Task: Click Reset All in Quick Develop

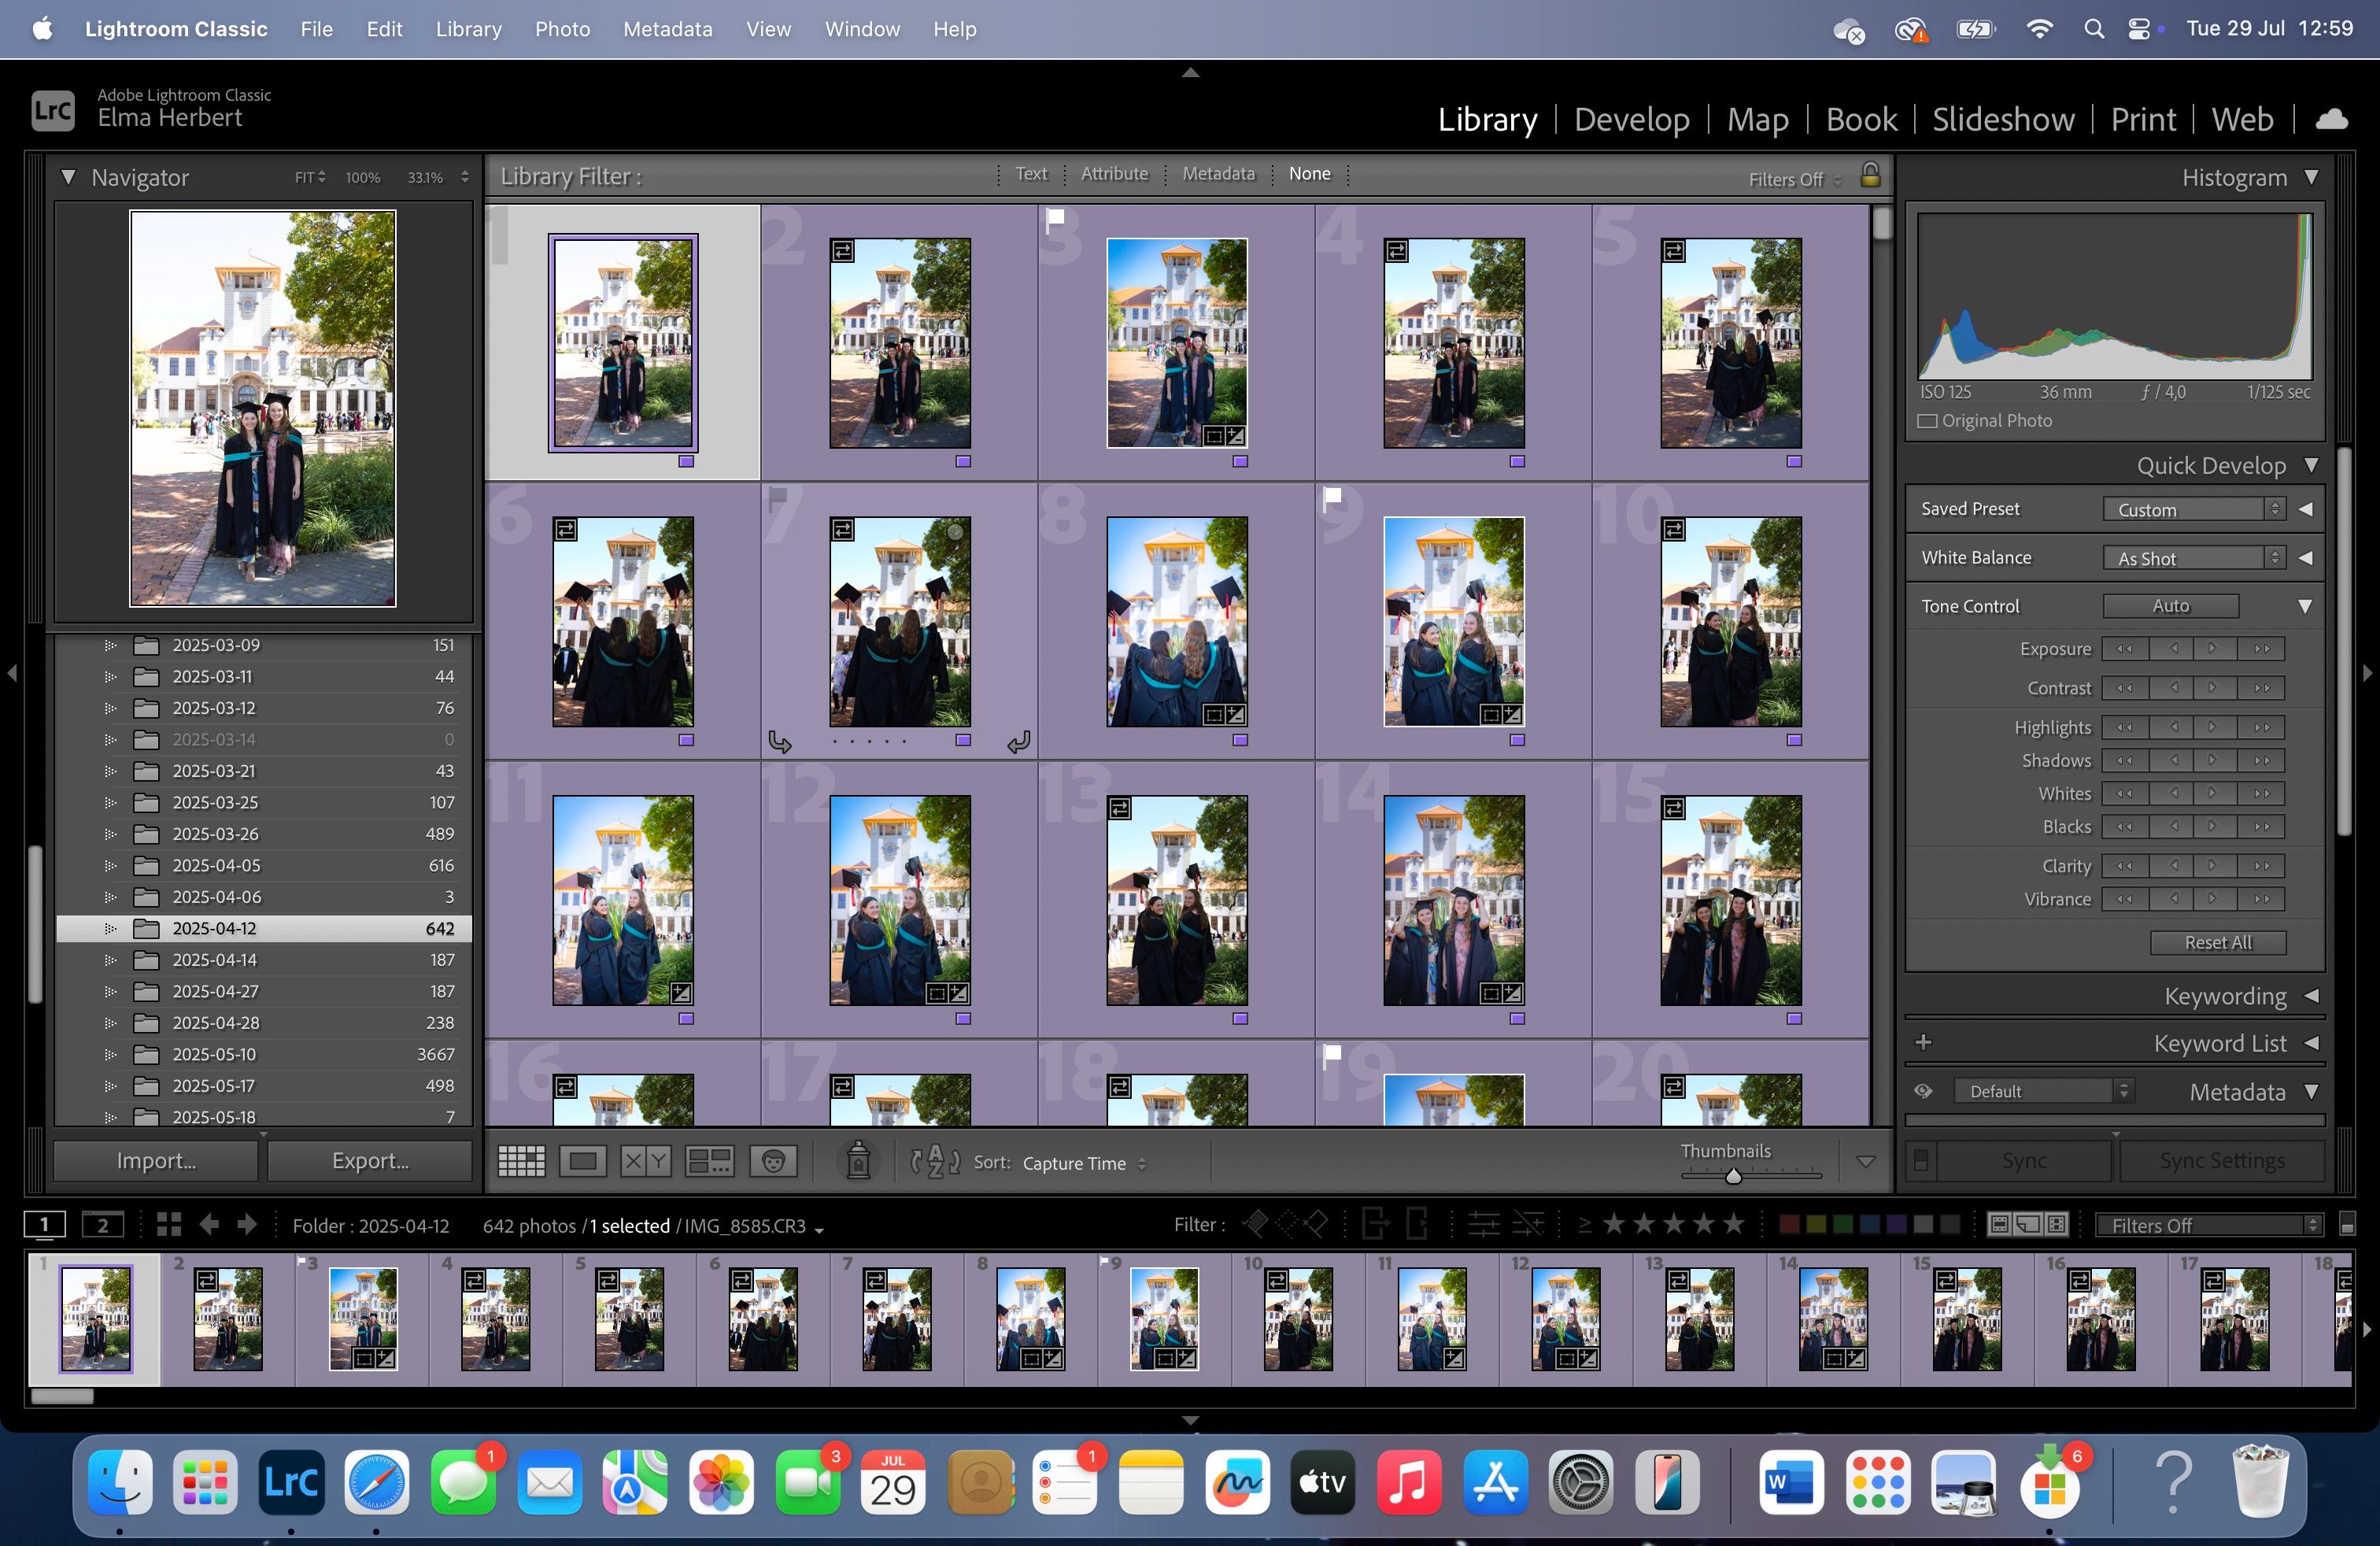Action: [x=2217, y=942]
